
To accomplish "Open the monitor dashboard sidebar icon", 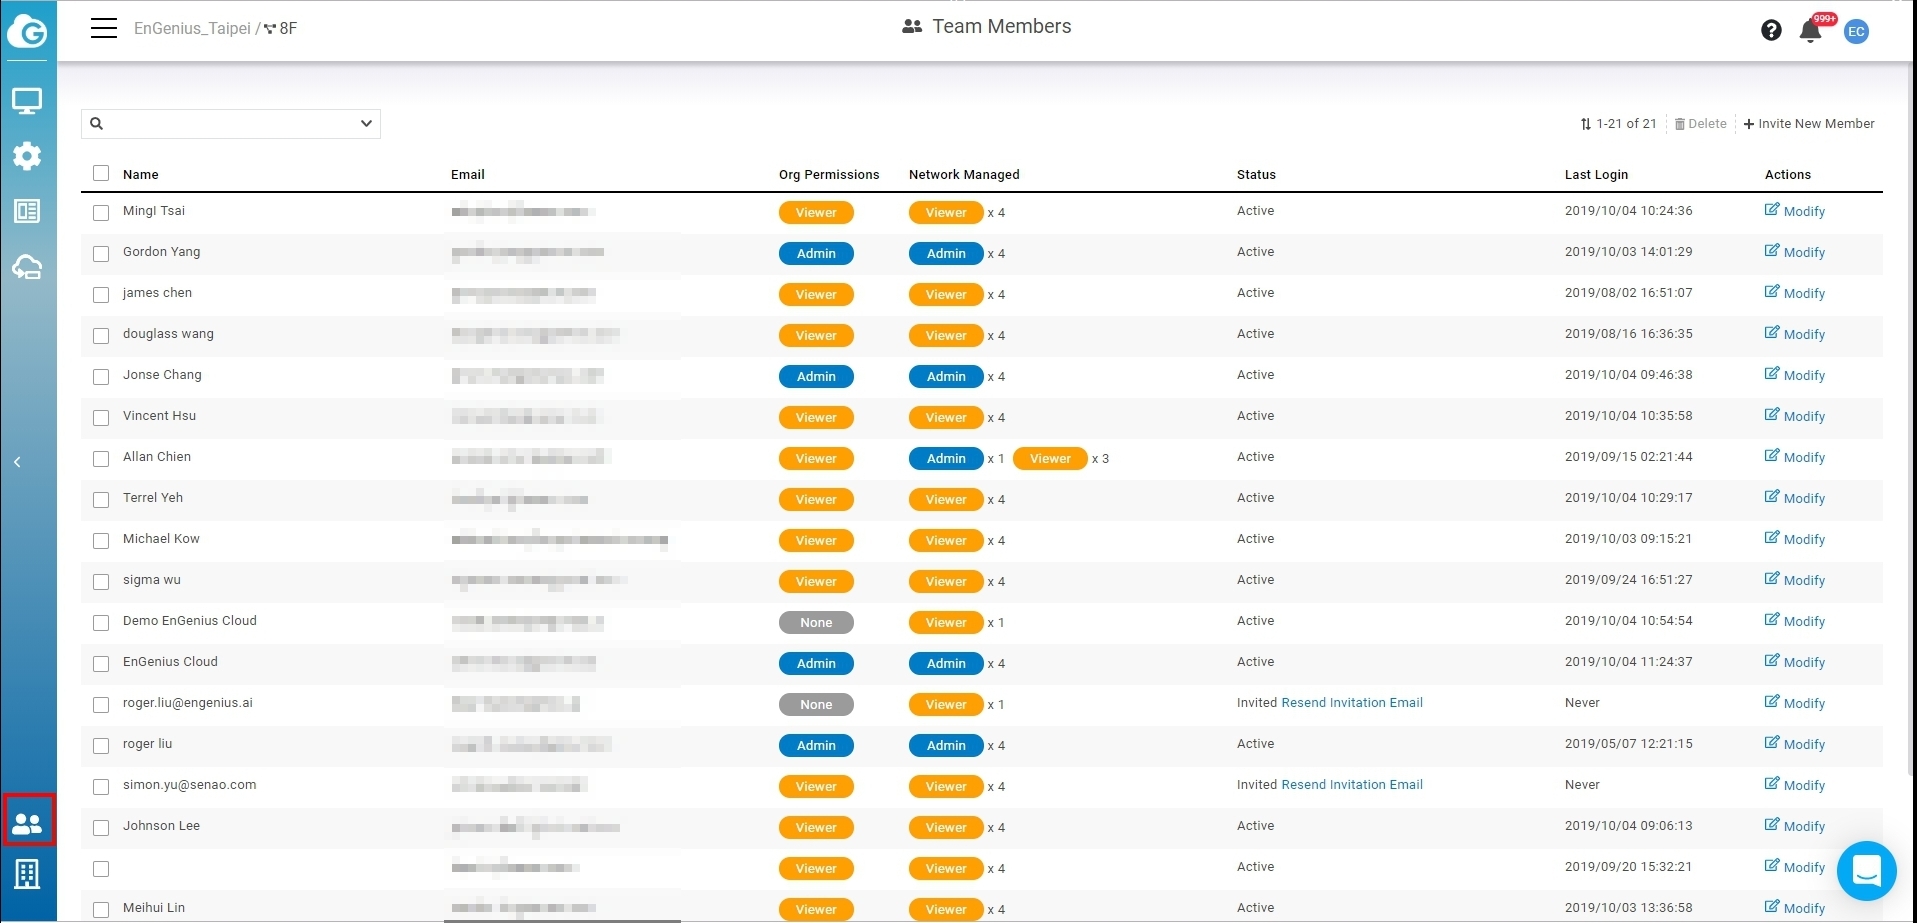I will pos(27,101).
